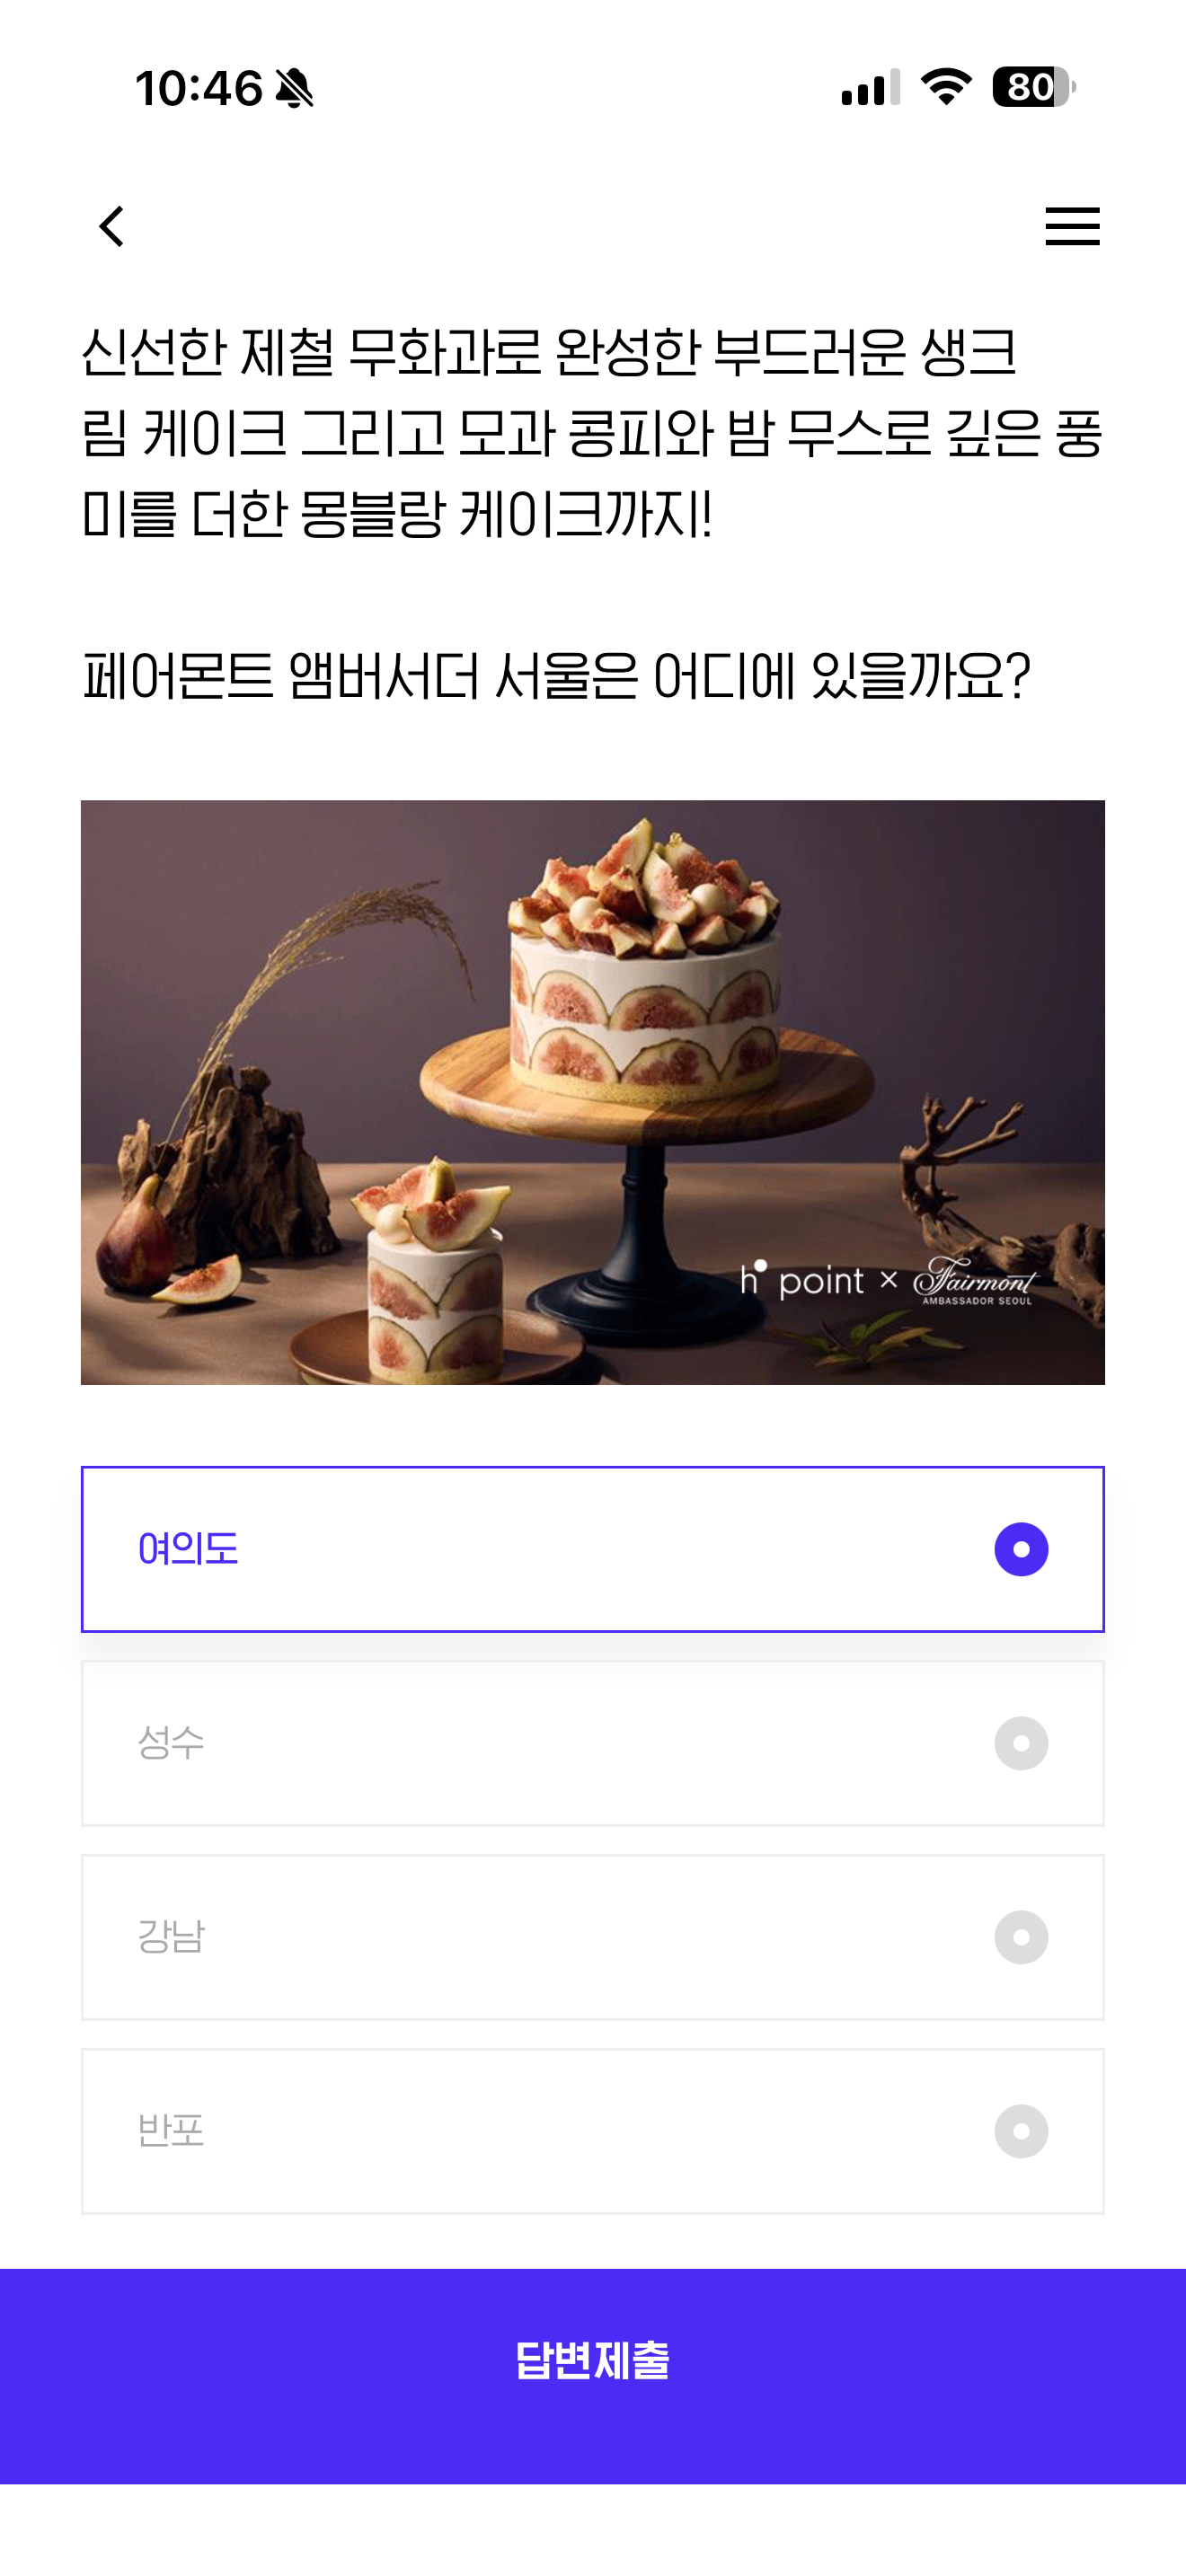1186x2576 pixels.
Task: Select the 반포 radio button
Action: 1021,2131
